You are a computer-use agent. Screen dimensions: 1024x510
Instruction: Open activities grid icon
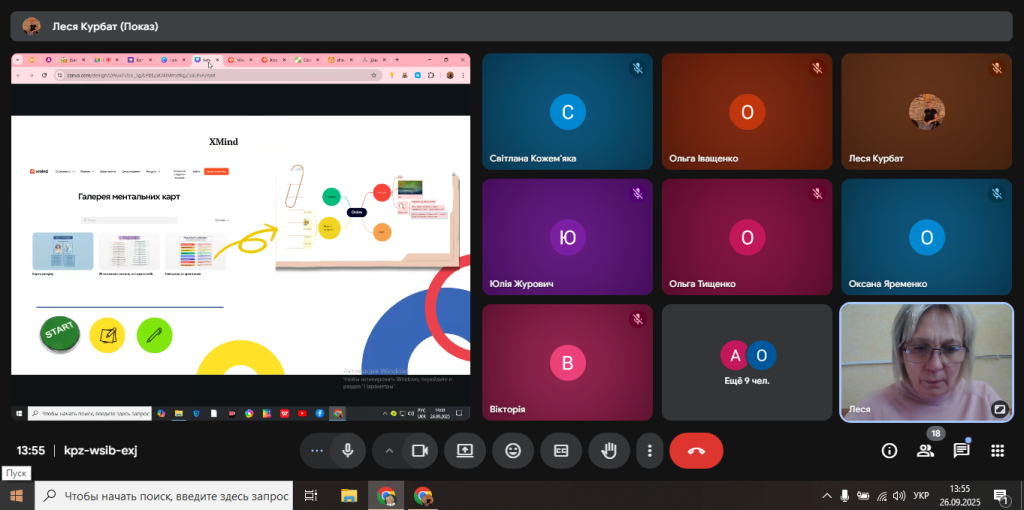(x=997, y=450)
